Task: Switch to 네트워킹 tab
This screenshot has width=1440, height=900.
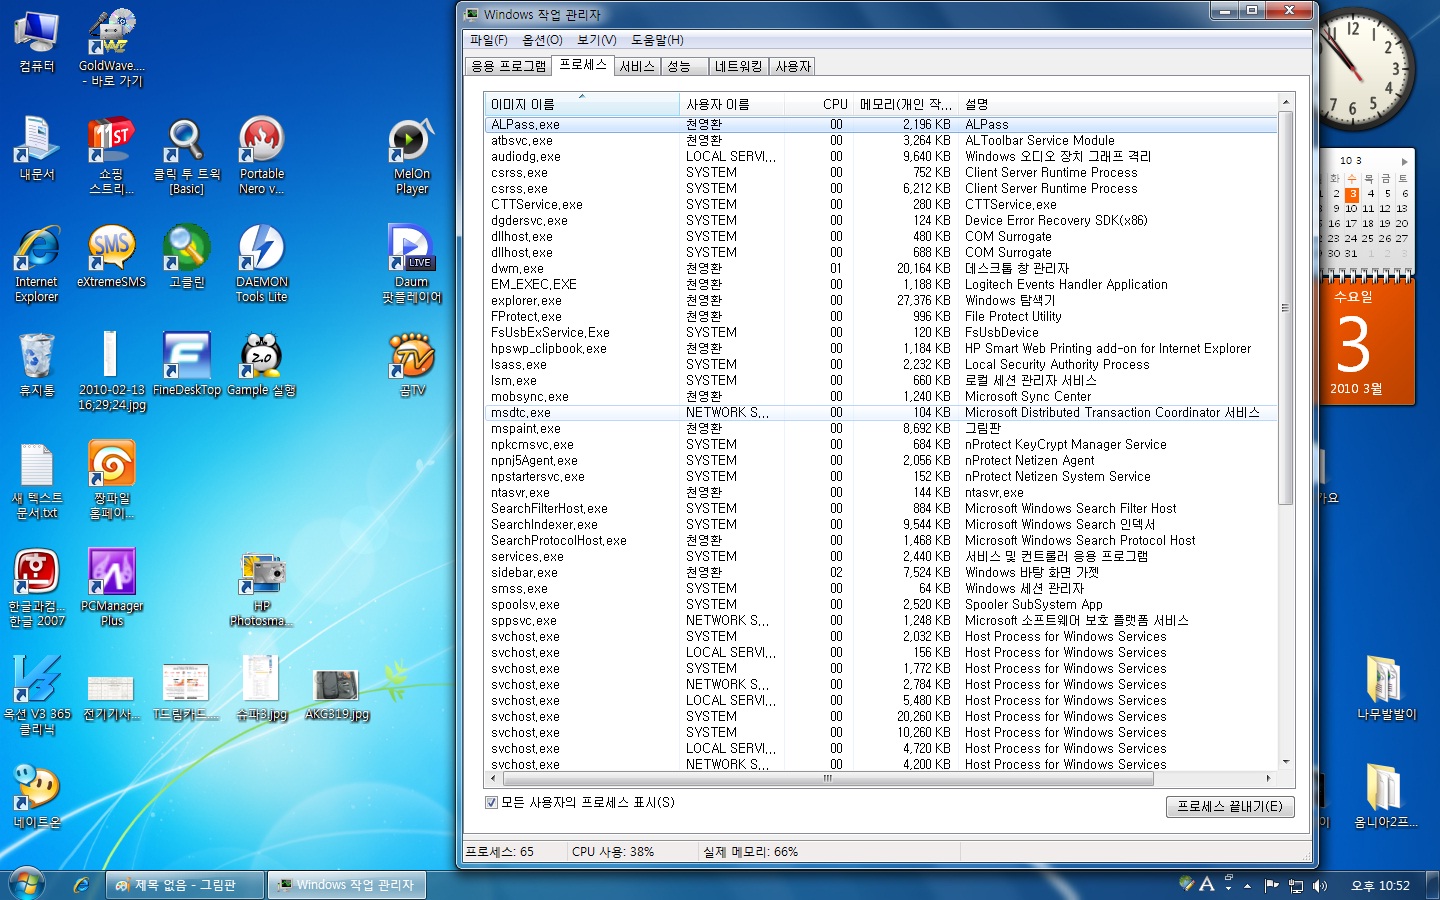Action: (738, 66)
